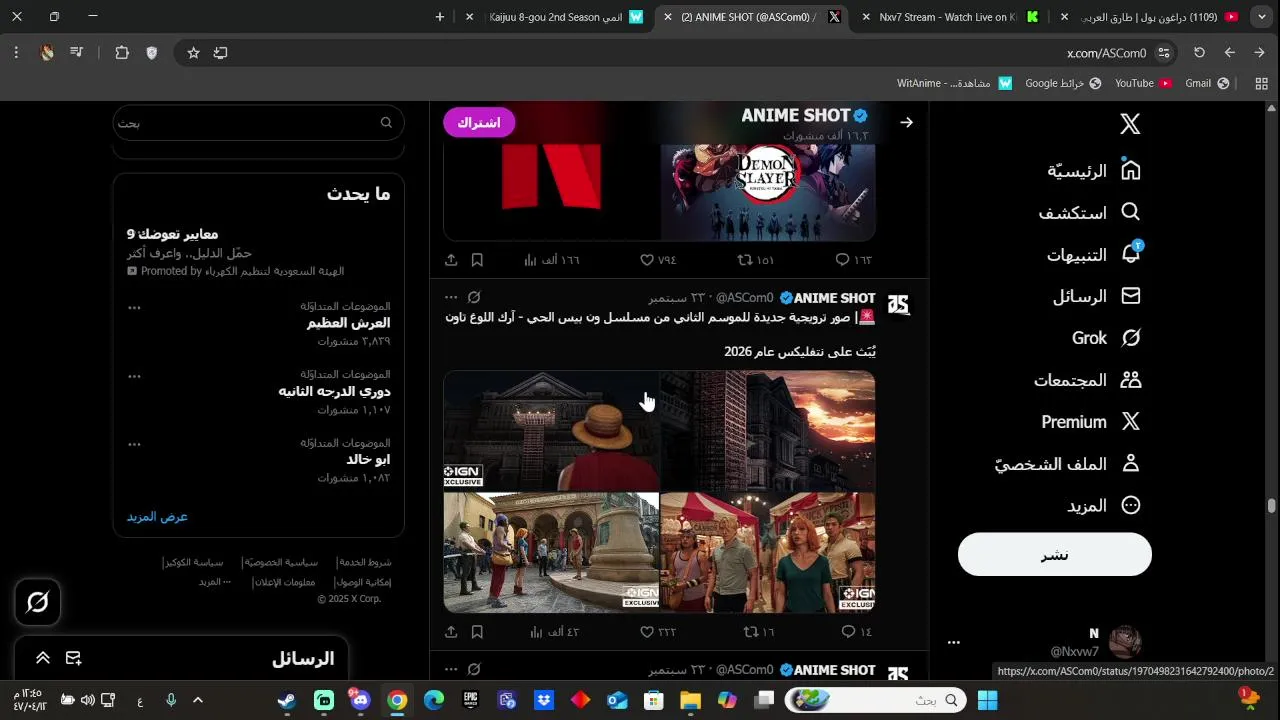Open the X logo home icon

click(x=1130, y=124)
